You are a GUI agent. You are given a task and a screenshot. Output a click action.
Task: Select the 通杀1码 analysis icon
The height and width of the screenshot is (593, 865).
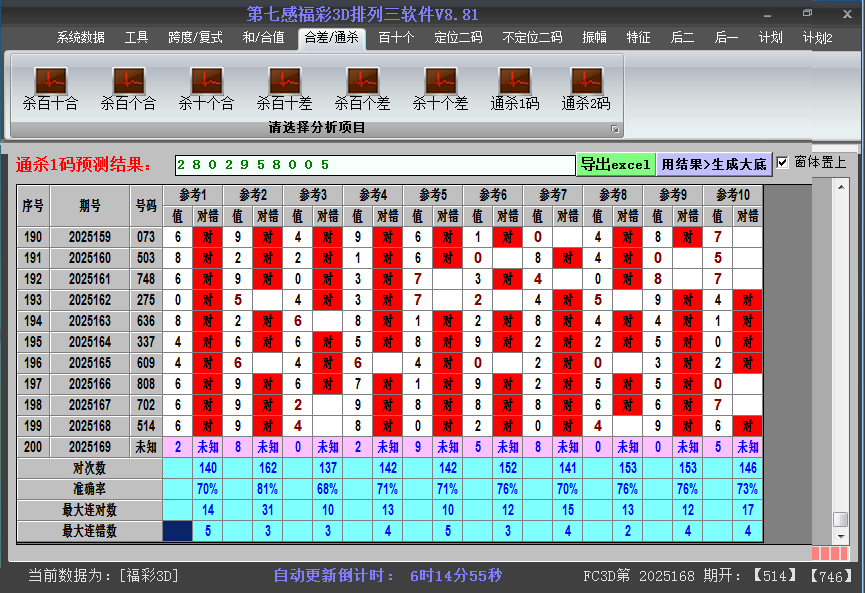click(x=515, y=89)
